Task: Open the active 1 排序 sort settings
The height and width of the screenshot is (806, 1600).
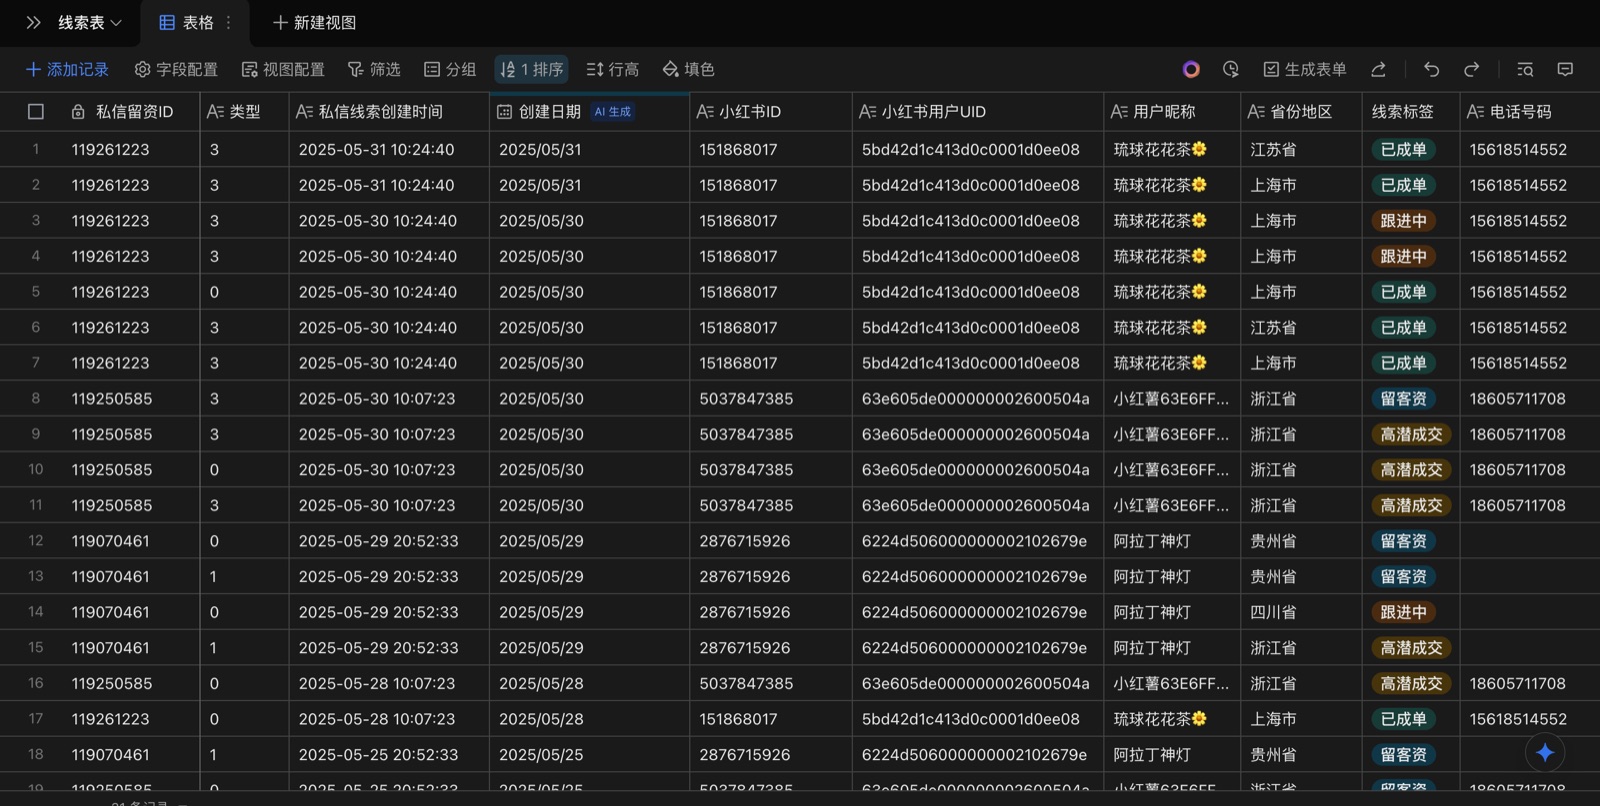Action: [532, 69]
